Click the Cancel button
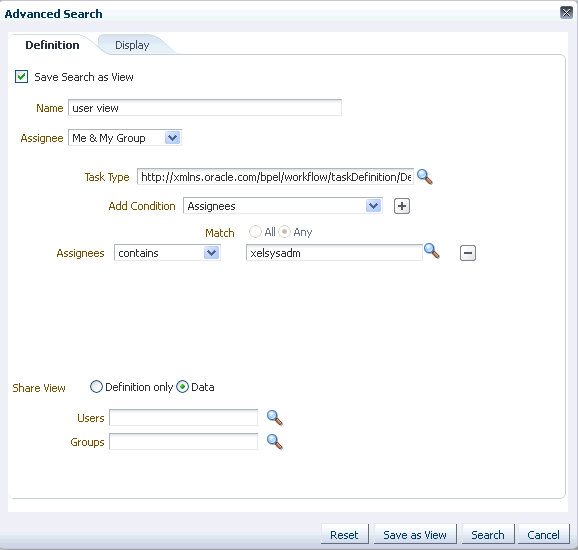578x550 pixels. tap(544, 535)
